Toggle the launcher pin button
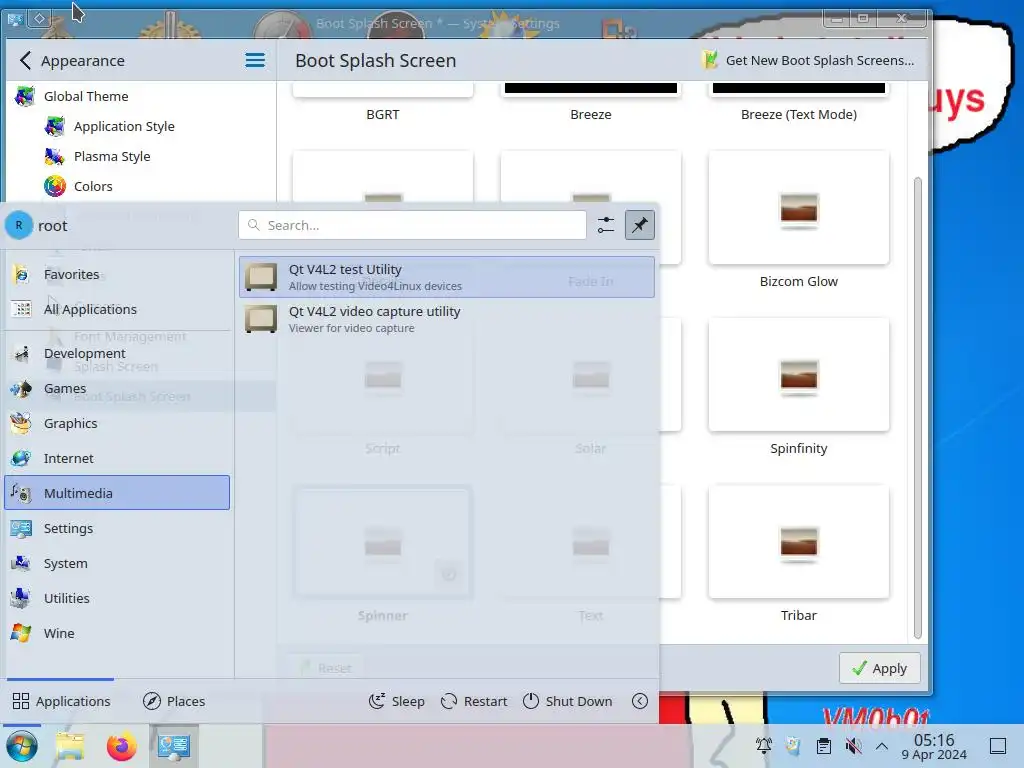Screen dimensions: 1024x768 pyautogui.click(x=640, y=225)
